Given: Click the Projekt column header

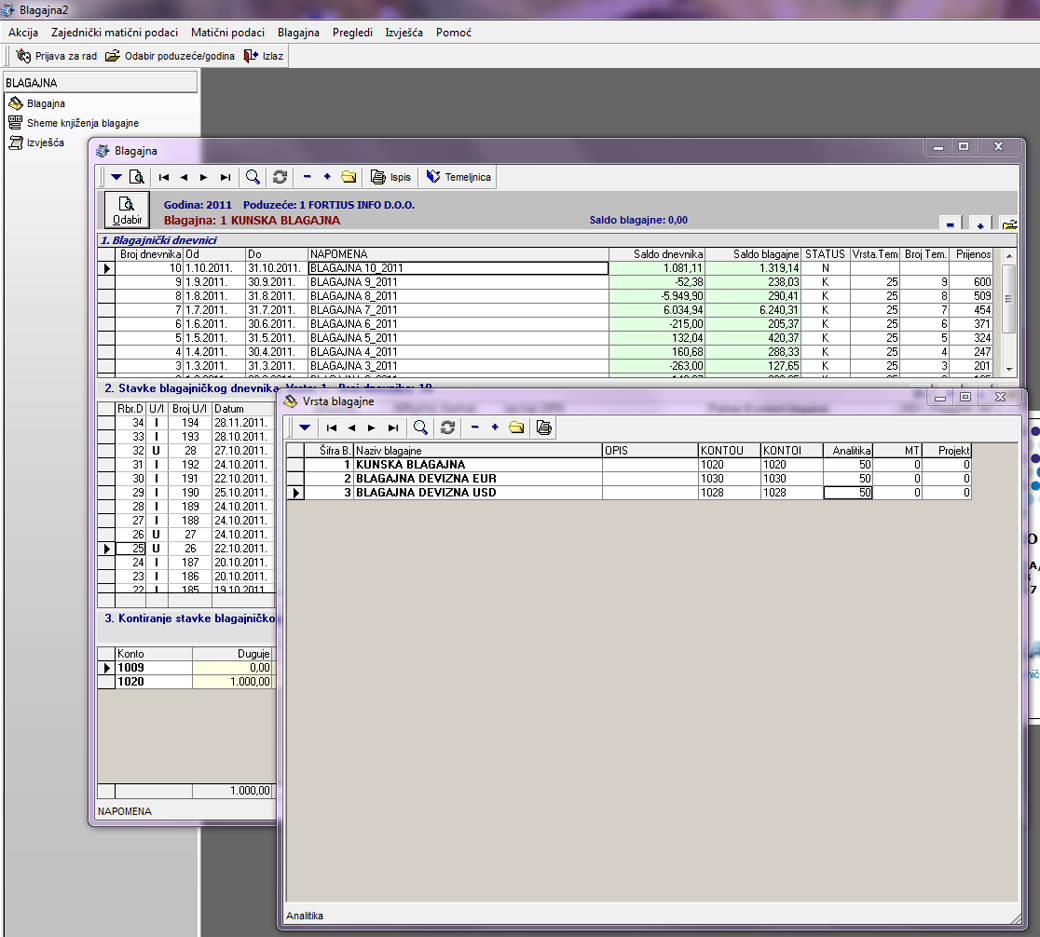Looking at the screenshot, I should point(946,451).
